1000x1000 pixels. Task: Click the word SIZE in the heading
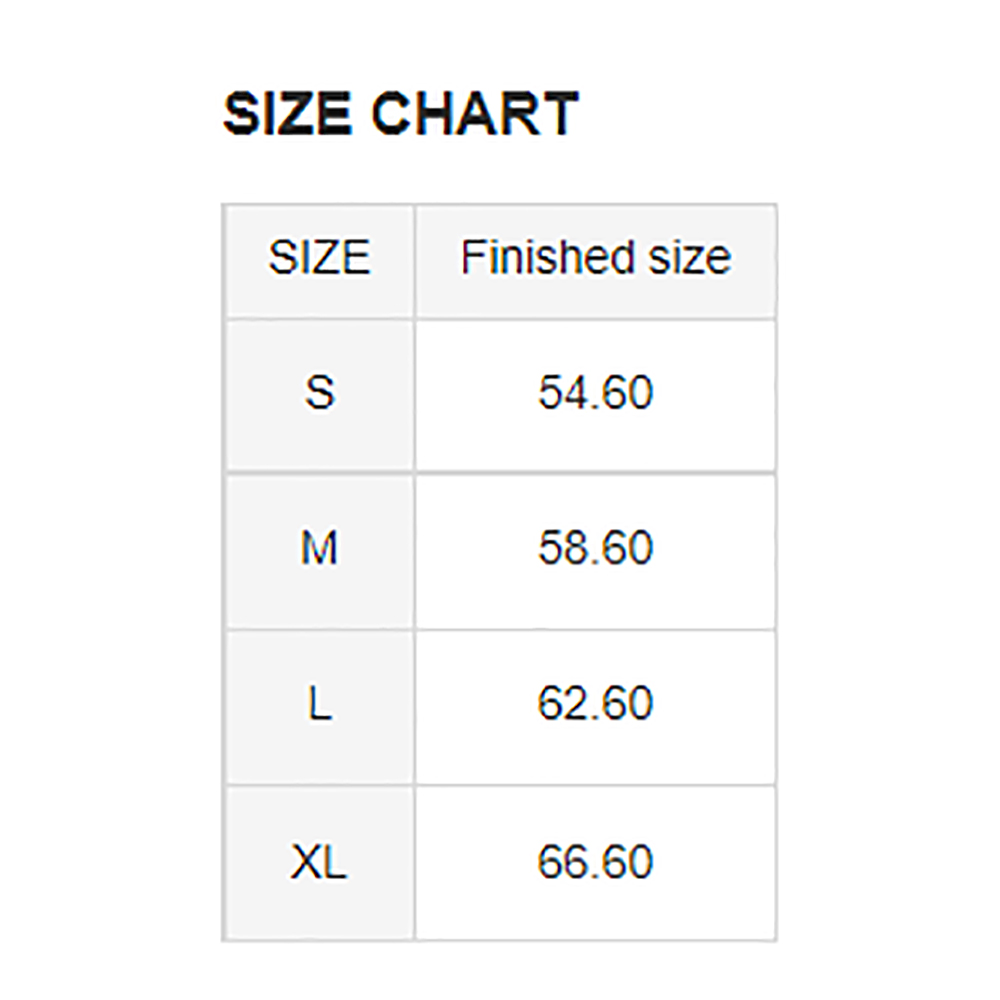(287, 114)
